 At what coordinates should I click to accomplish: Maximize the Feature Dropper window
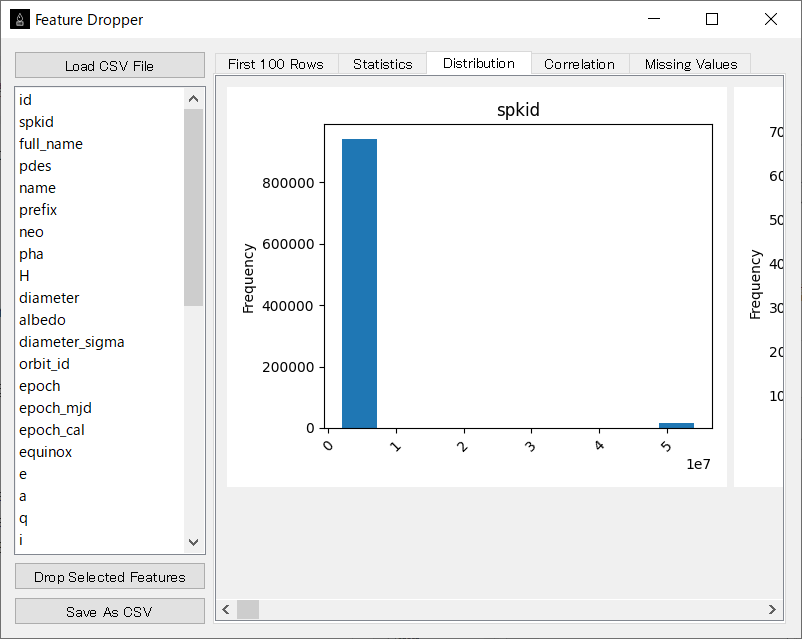click(712, 19)
